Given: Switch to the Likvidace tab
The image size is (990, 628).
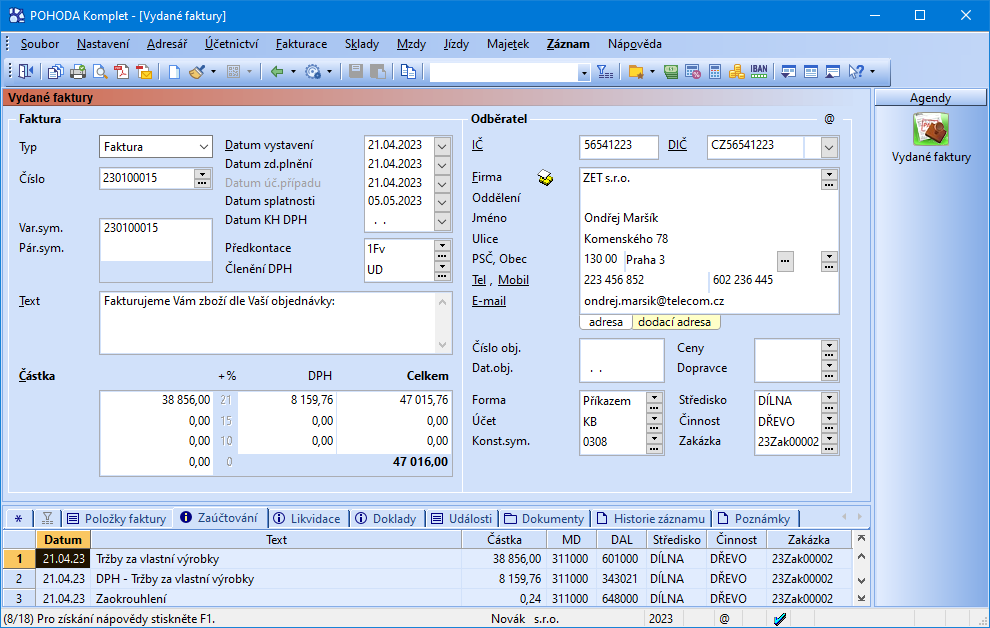Looking at the screenshot, I should [307, 519].
